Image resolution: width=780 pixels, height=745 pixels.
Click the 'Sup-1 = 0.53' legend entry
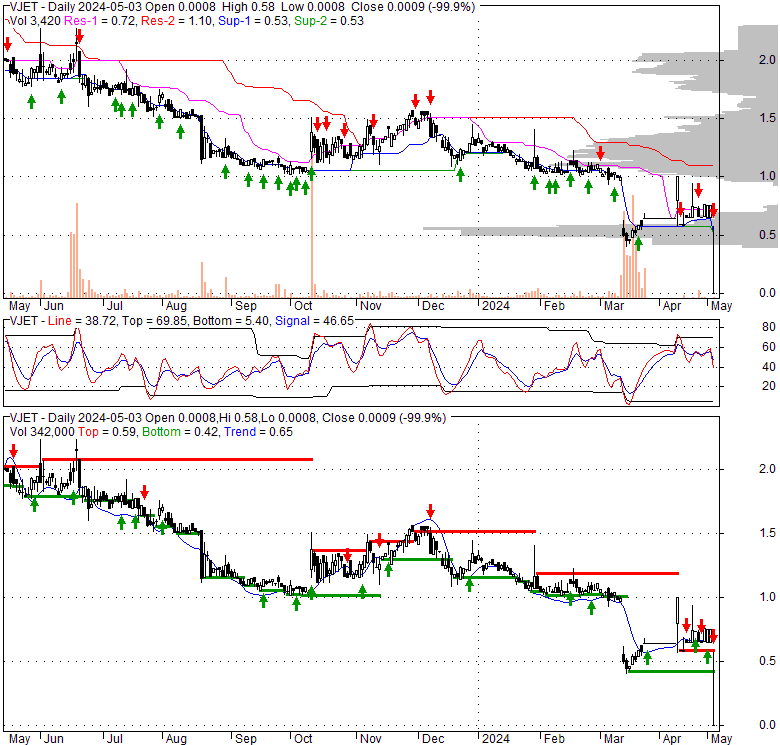point(253,21)
